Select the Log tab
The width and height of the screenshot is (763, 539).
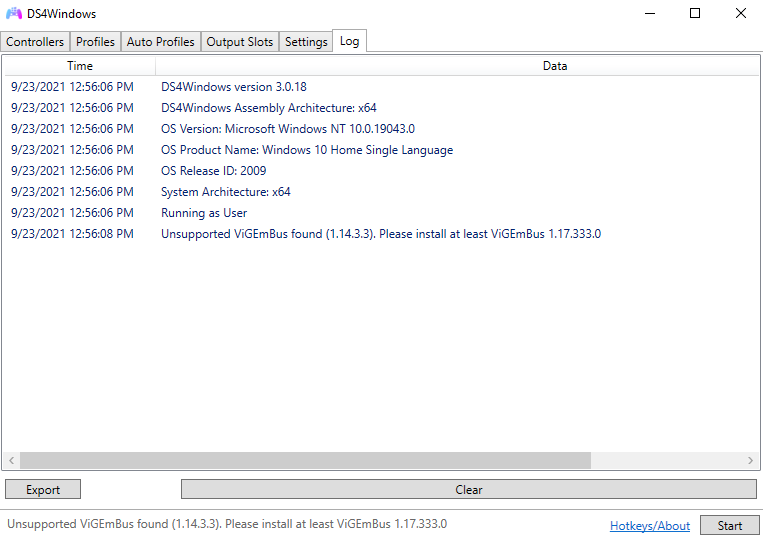coord(349,41)
